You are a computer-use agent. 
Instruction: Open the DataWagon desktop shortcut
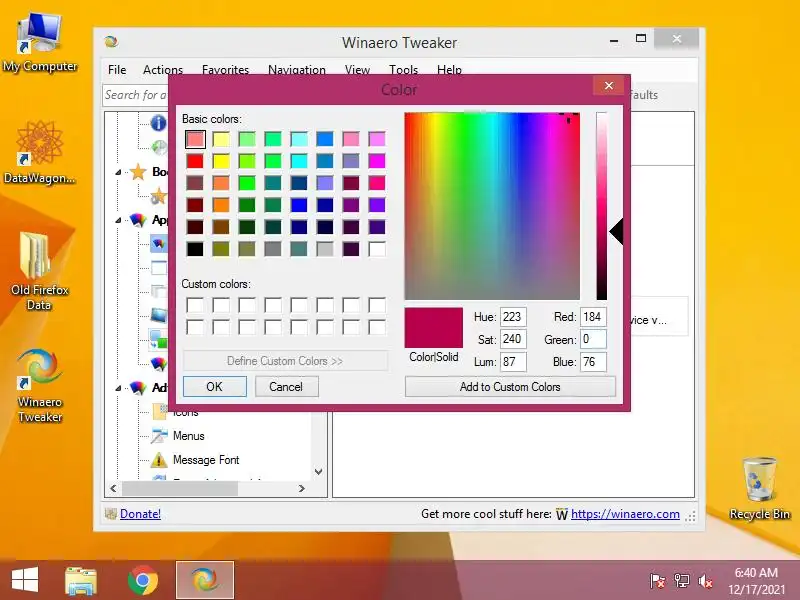coord(40,152)
